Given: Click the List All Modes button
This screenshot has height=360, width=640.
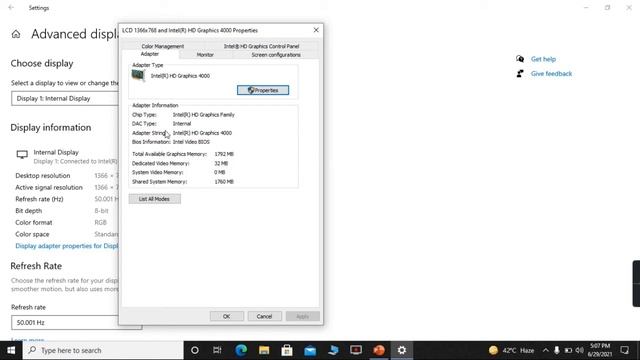Looking at the screenshot, I should click(x=154, y=199).
